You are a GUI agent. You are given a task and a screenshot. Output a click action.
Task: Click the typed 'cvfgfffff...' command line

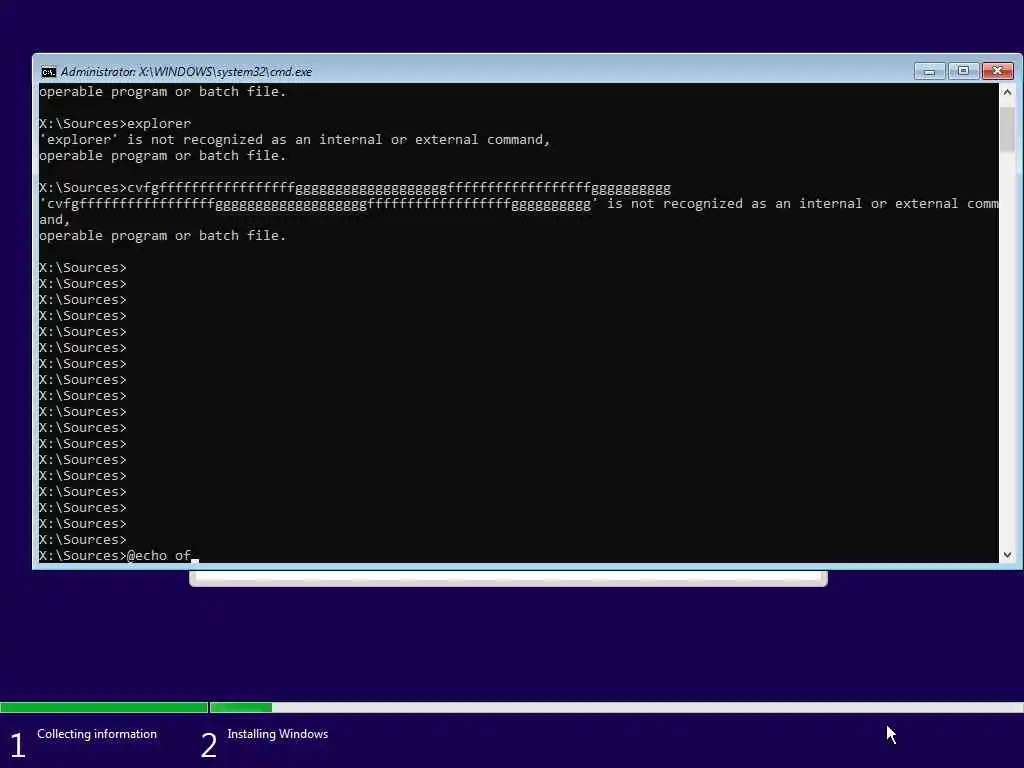click(x=355, y=188)
